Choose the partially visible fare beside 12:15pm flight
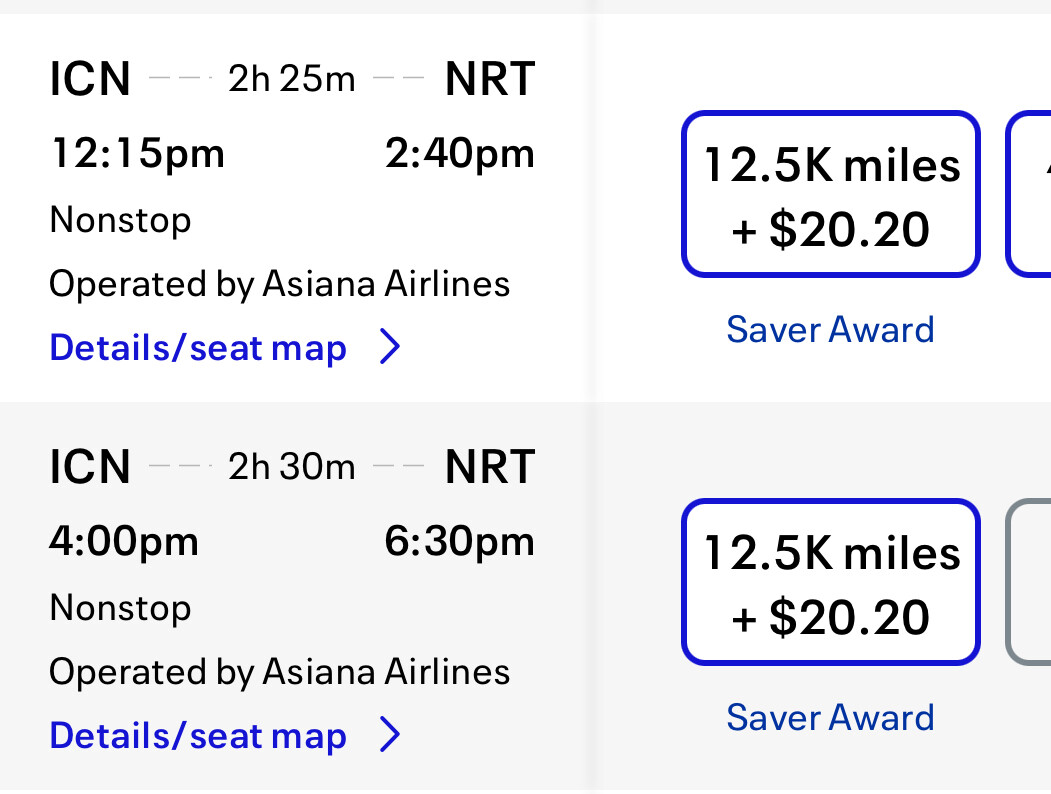The image size is (1051, 794). click(1030, 195)
